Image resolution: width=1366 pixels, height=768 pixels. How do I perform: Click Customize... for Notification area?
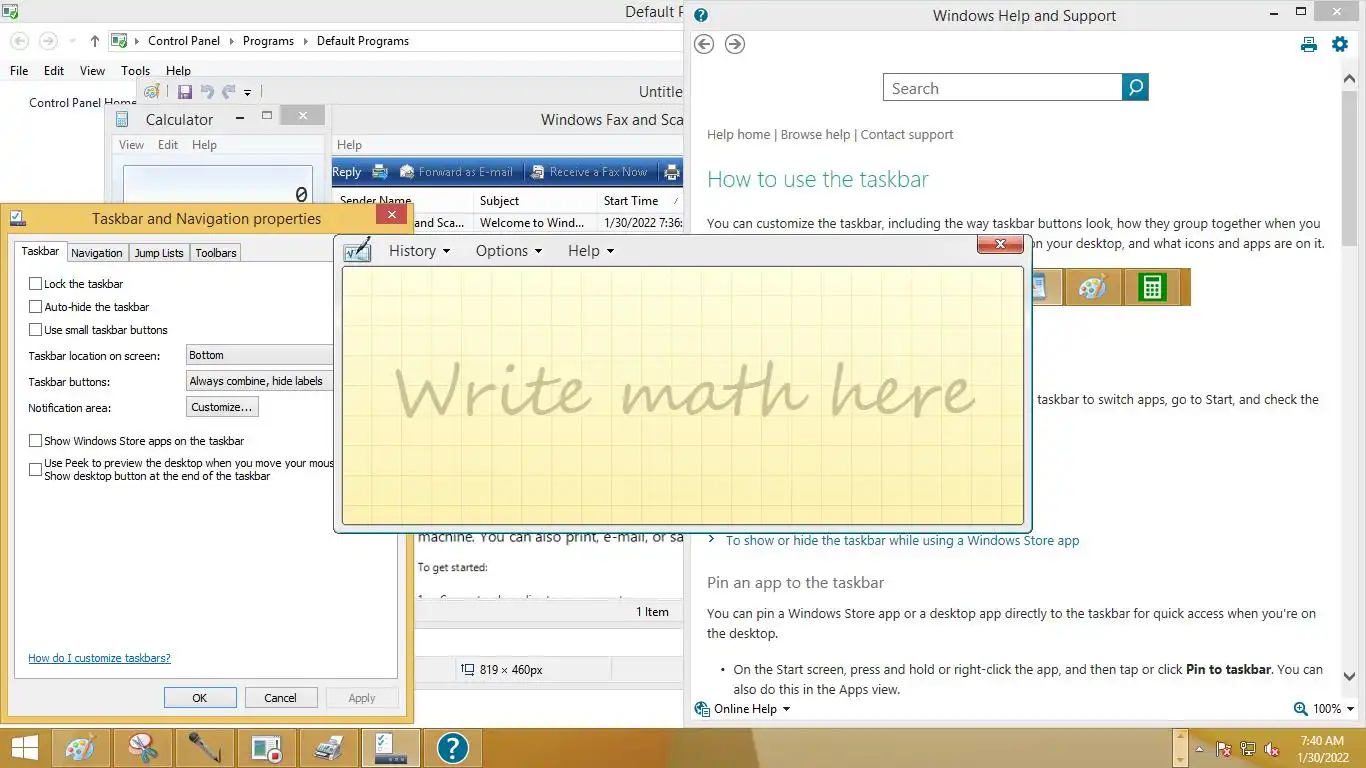click(223, 407)
